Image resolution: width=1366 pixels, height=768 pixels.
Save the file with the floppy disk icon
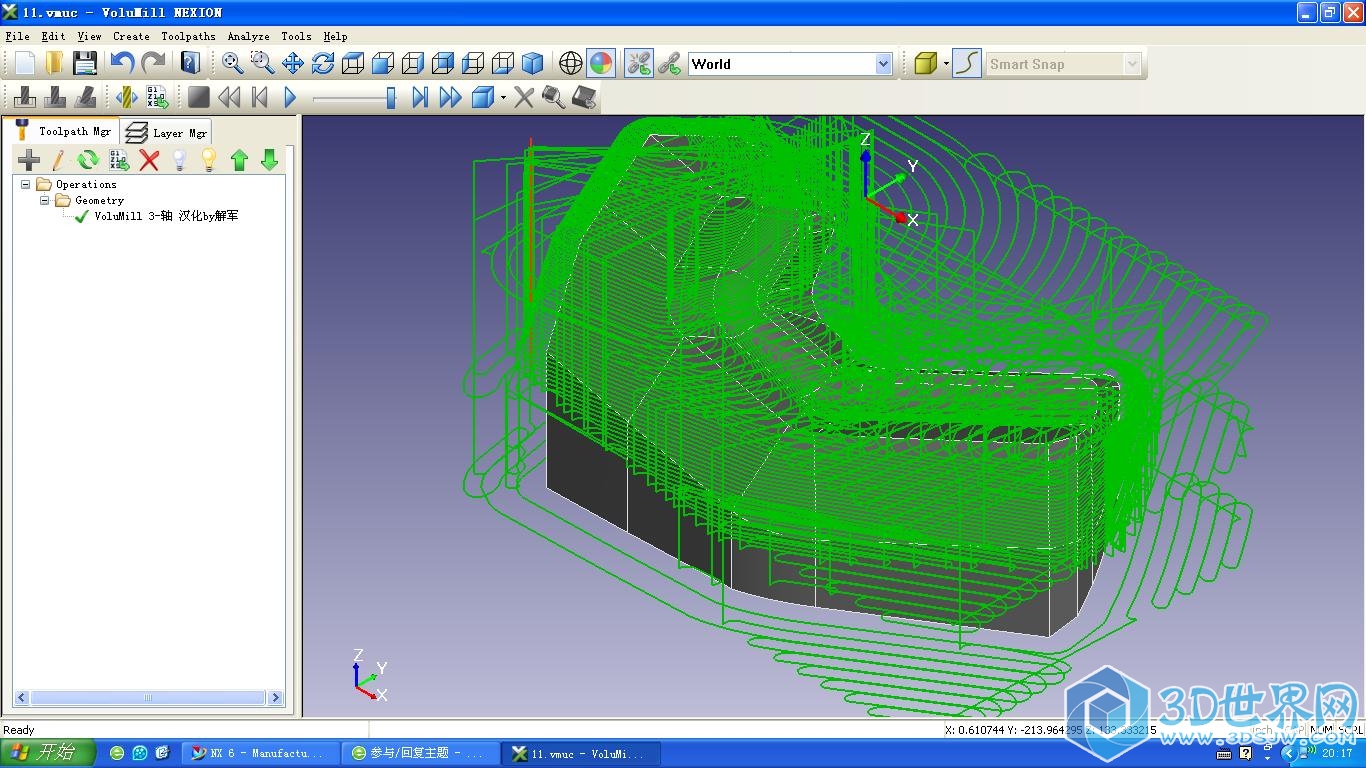click(85, 63)
